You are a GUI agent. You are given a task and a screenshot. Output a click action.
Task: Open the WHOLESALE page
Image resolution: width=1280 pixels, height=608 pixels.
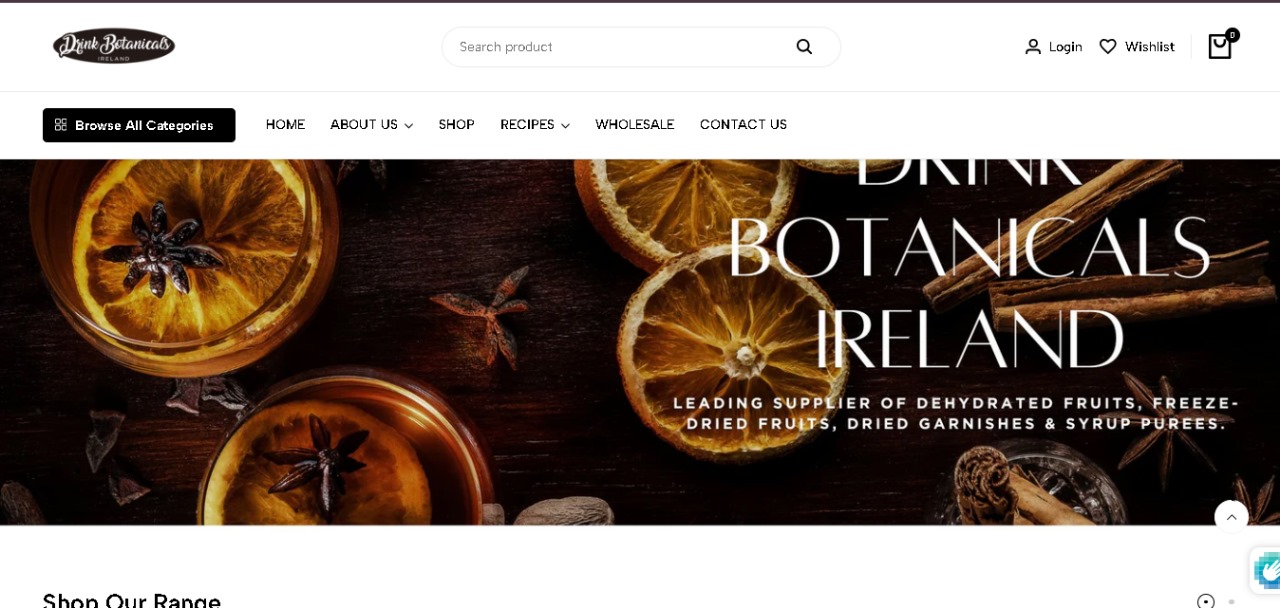634,125
